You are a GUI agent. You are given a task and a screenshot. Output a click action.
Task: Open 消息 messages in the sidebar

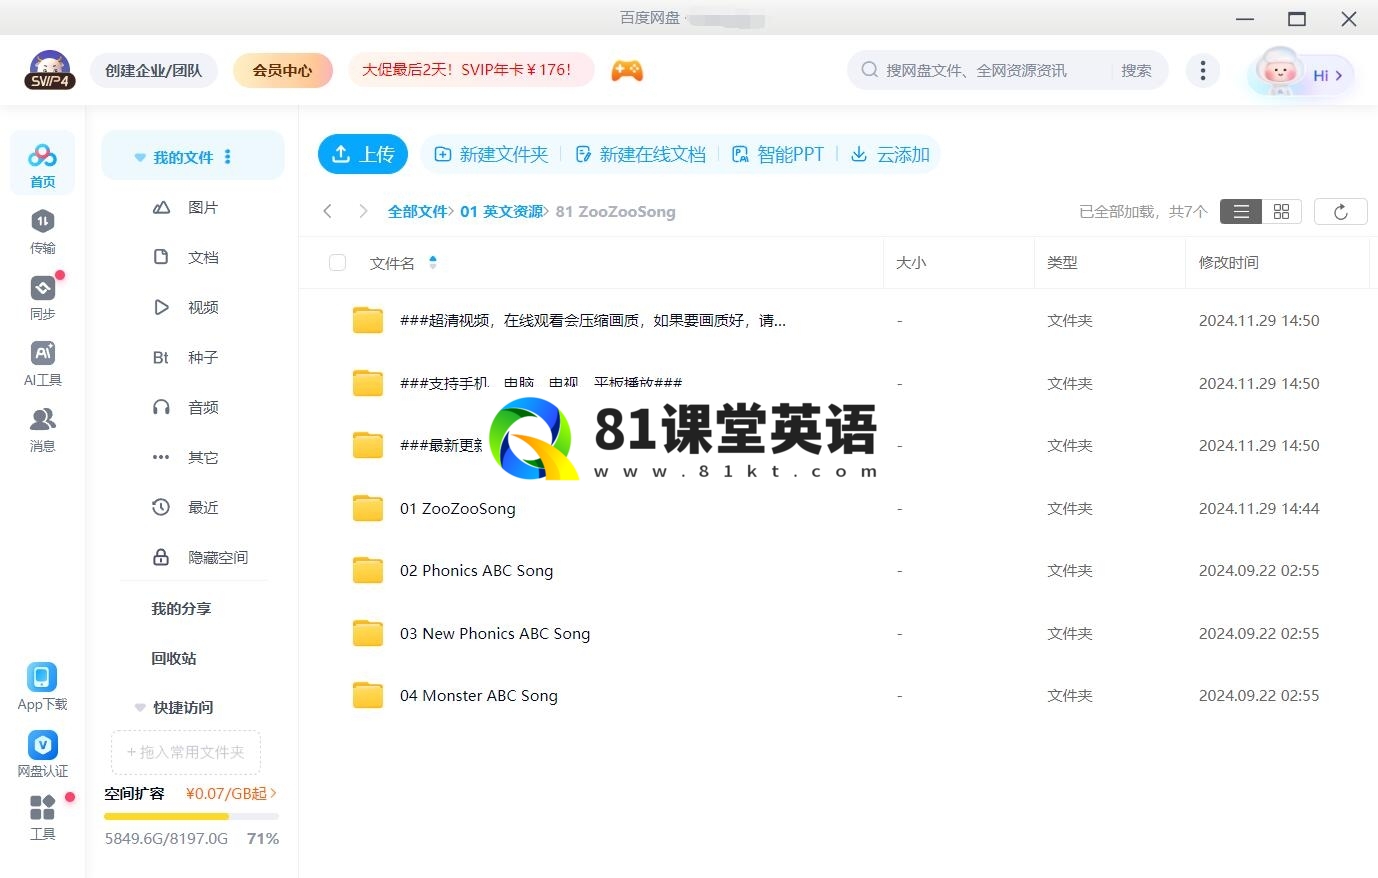[x=42, y=429]
